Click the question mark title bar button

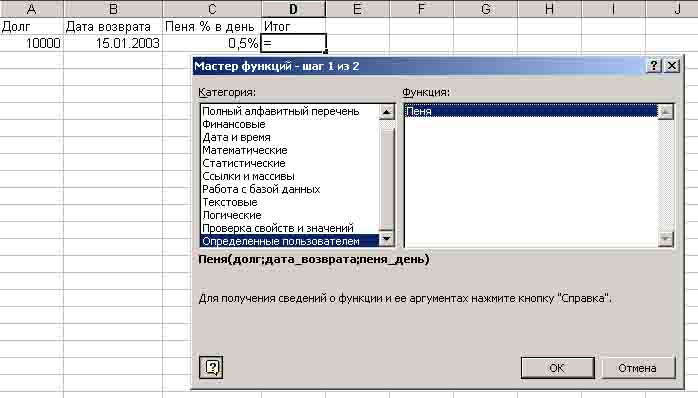pos(653,66)
